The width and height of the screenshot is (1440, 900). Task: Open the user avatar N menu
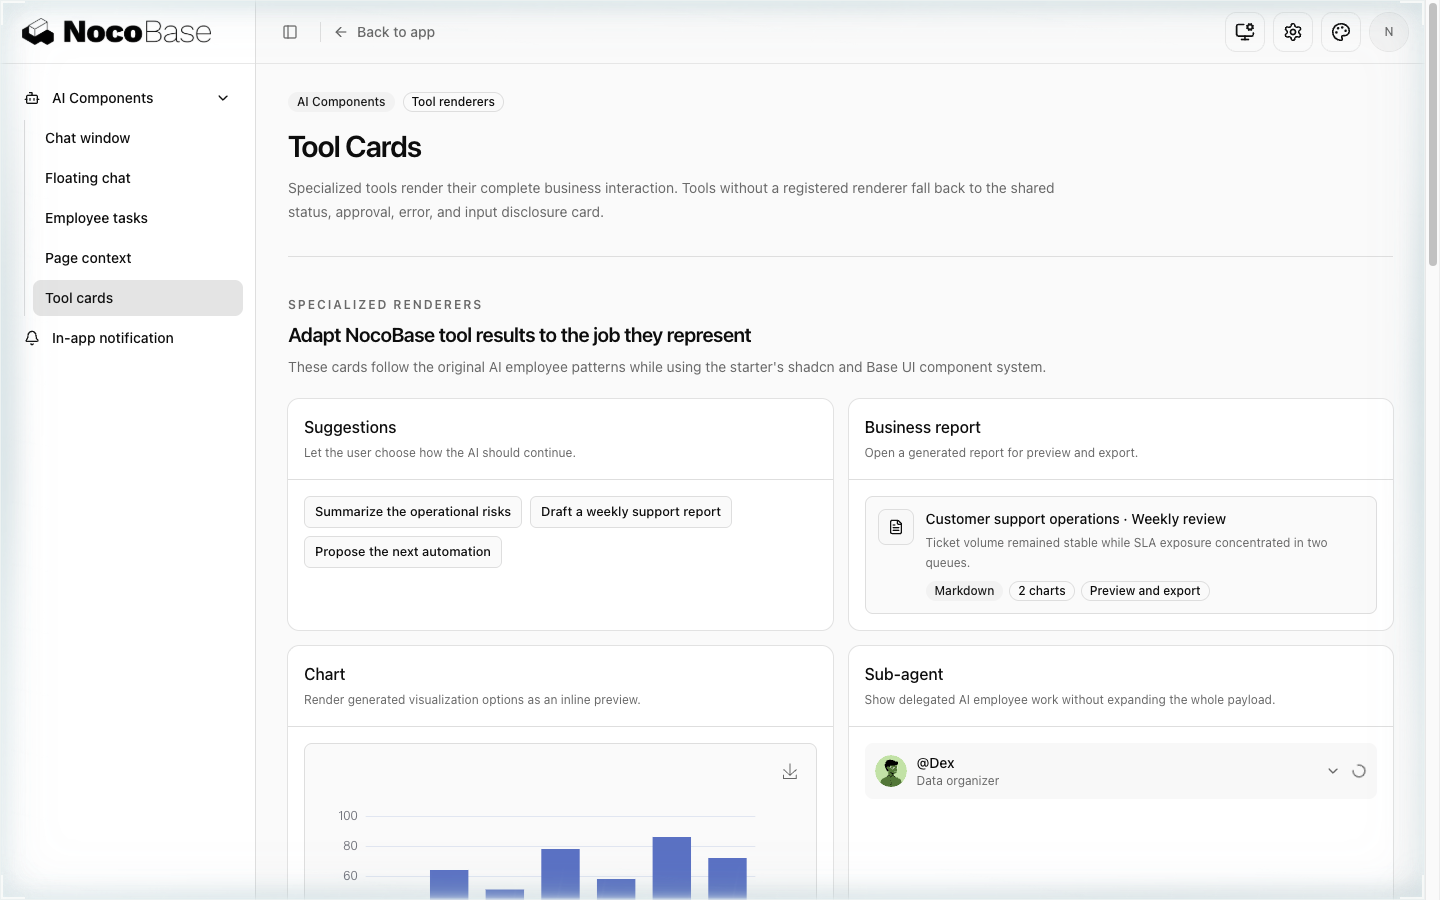(1389, 32)
